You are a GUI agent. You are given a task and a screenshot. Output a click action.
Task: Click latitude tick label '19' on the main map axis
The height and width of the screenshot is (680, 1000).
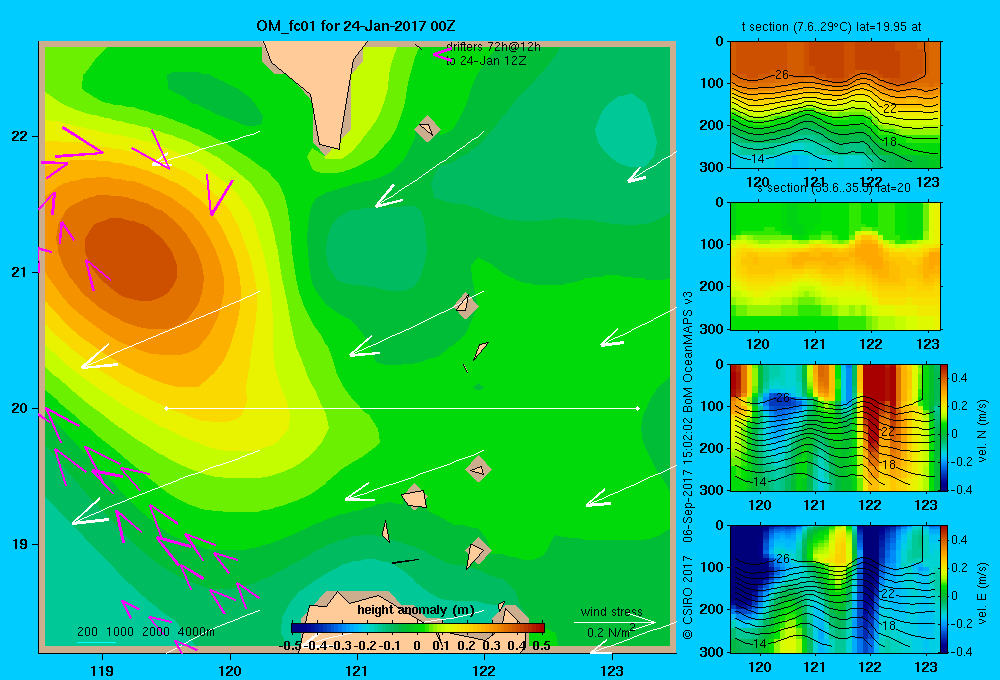(20, 544)
